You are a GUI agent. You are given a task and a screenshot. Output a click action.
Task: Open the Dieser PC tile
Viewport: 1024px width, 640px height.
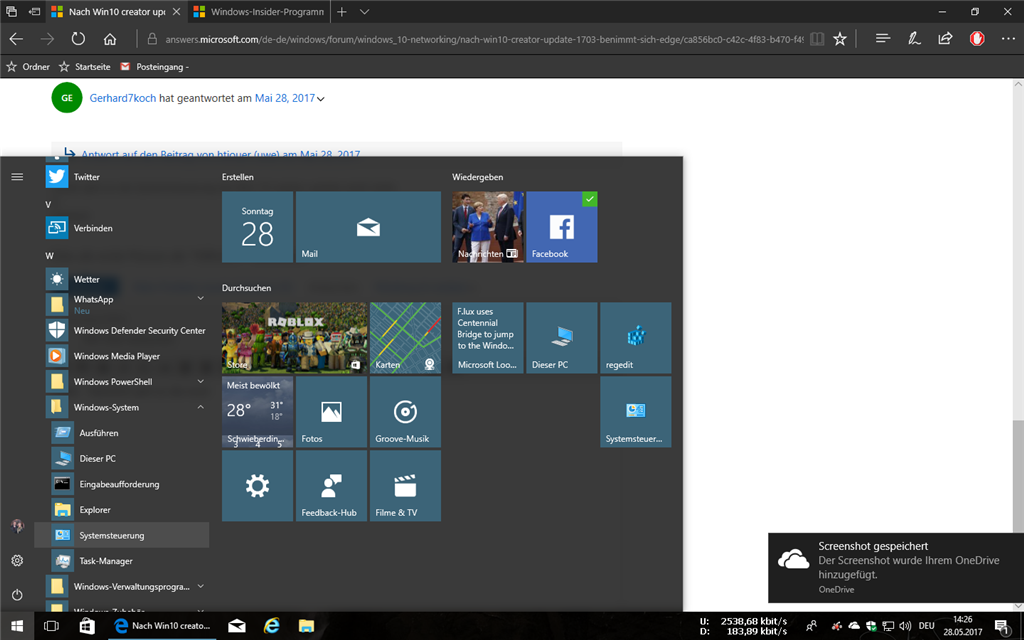click(562, 338)
